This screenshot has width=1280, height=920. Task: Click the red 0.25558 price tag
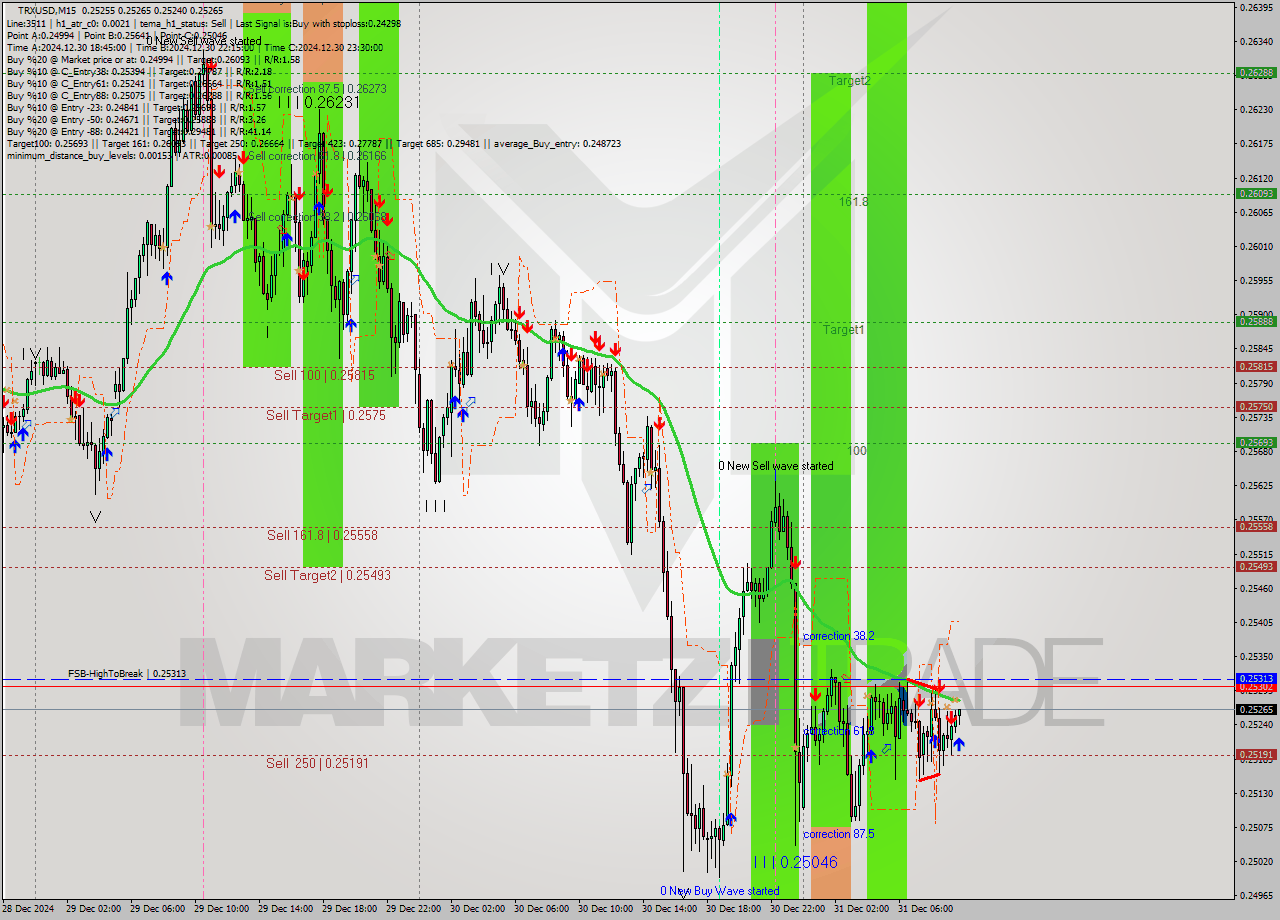pyautogui.click(x=1256, y=526)
